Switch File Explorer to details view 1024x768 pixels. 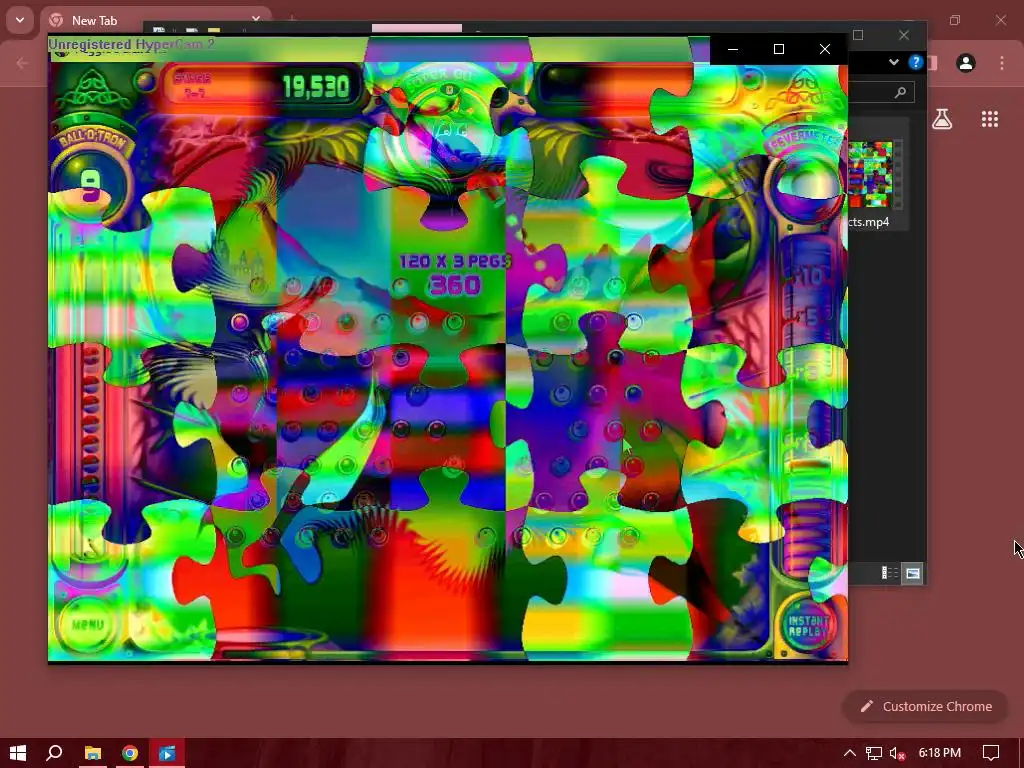(x=889, y=573)
